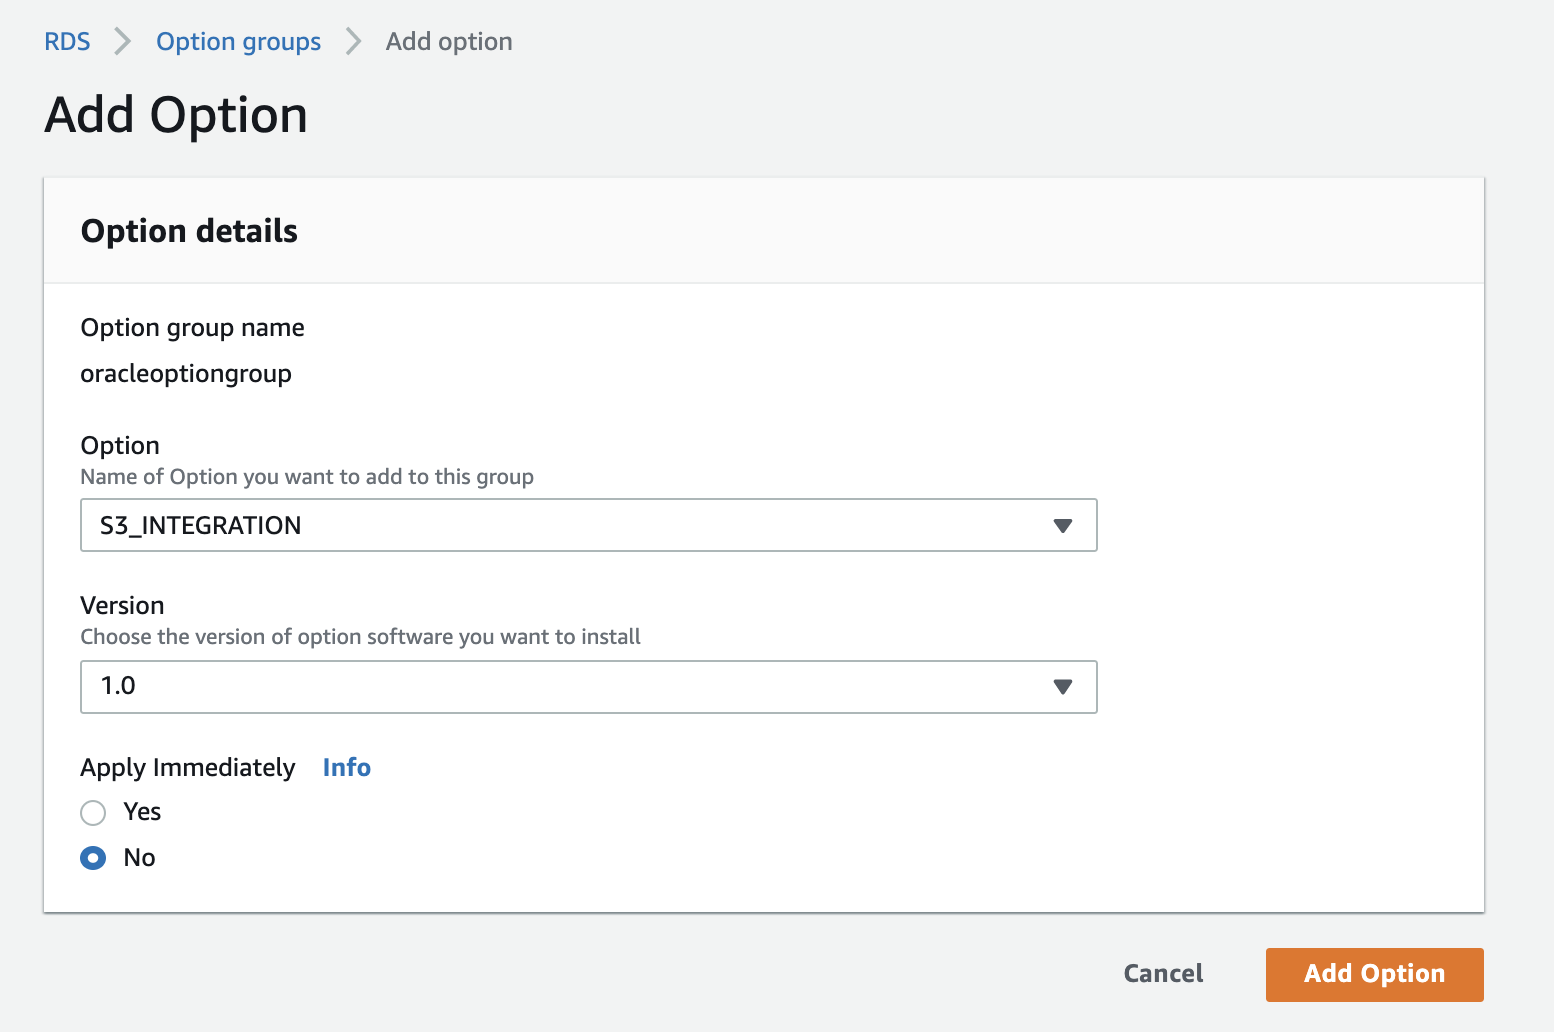Image resolution: width=1554 pixels, height=1032 pixels.
Task: Select No radio button for Apply Immediately
Action: click(93, 858)
